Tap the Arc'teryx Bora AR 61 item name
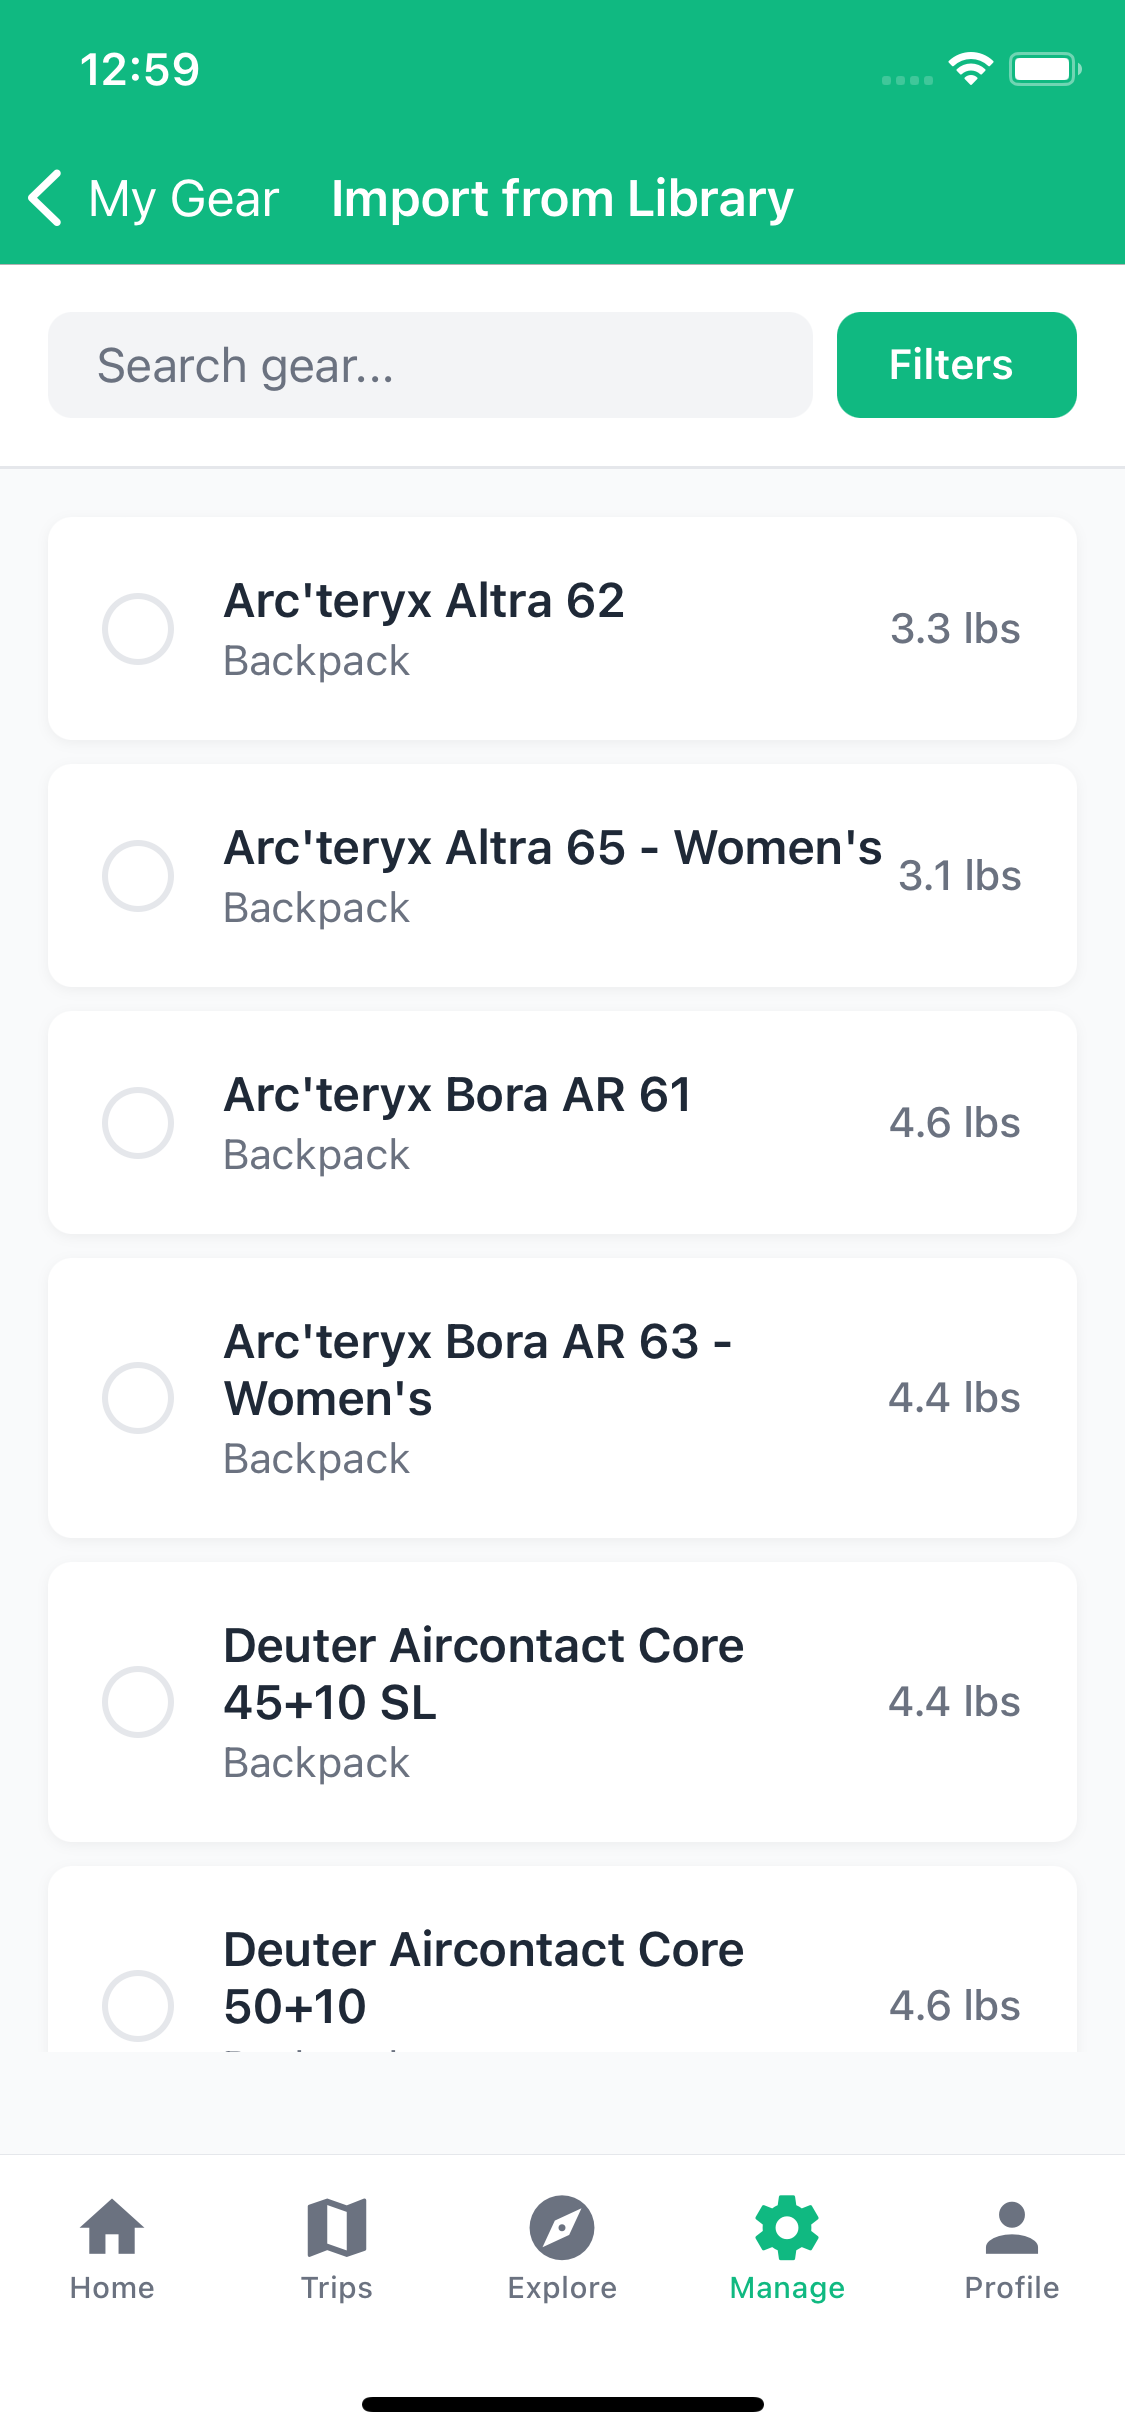Image resolution: width=1125 pixels, height=2436 pixels. [457, 1095]
